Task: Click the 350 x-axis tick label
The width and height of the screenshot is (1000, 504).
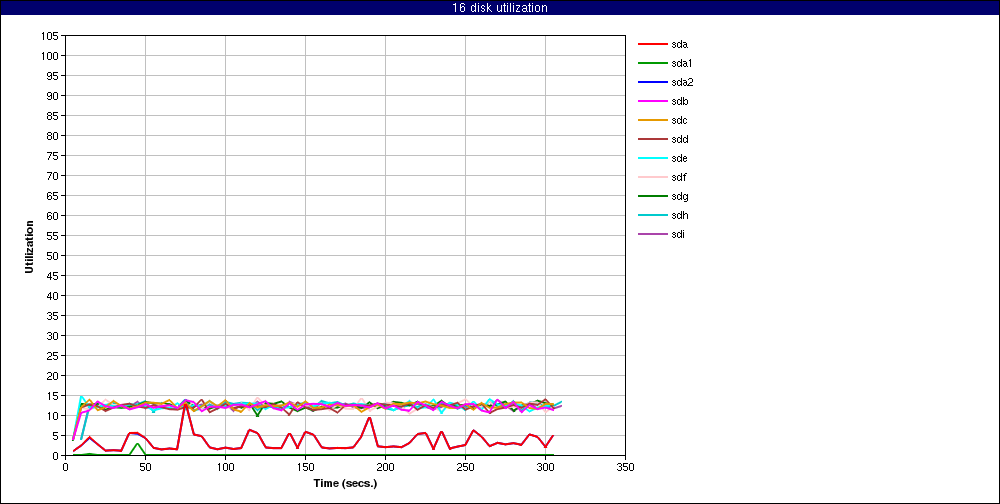Action: [626, 466]
